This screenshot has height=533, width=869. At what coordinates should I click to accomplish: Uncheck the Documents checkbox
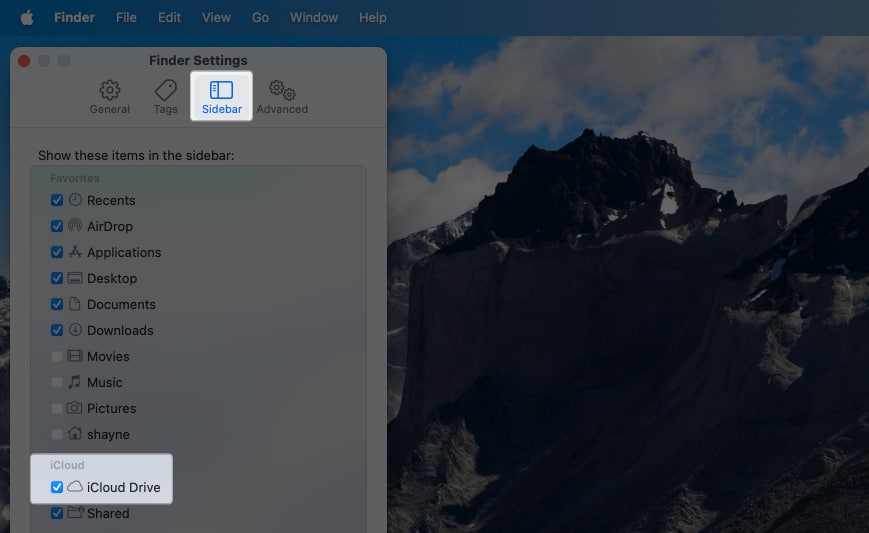(x=57, y=304)
